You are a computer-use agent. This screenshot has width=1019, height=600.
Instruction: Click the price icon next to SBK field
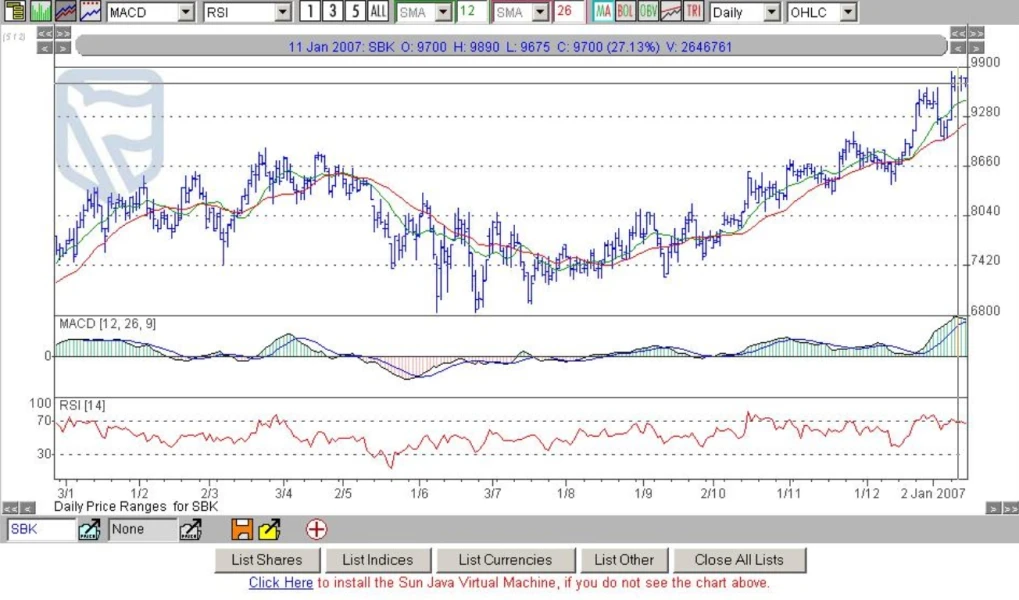coord(90,530)
